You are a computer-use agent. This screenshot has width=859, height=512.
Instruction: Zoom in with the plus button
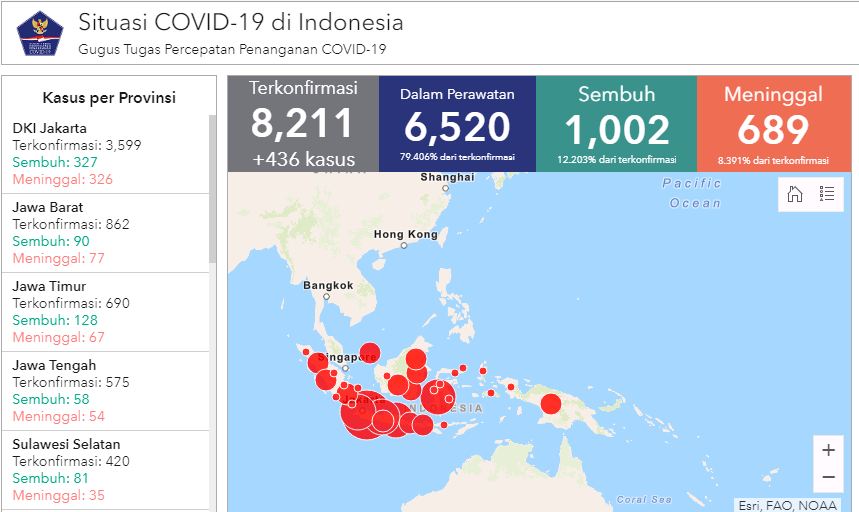click(828, 450)
